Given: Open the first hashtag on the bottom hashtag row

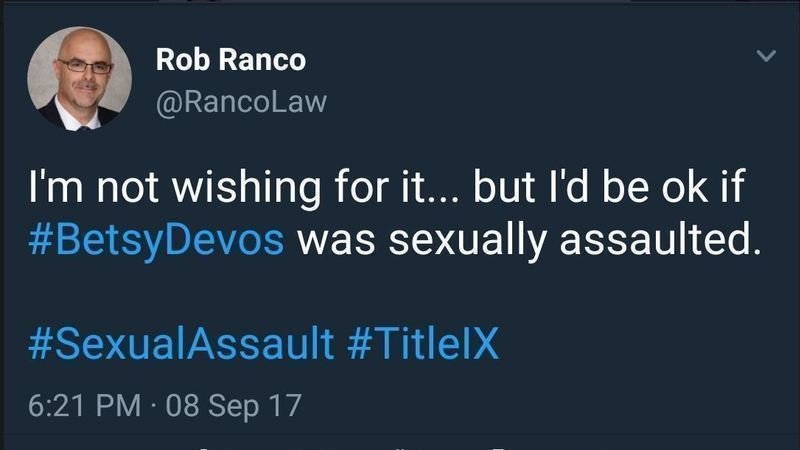Looking at the screenshot, I should (x=181, y=343).
